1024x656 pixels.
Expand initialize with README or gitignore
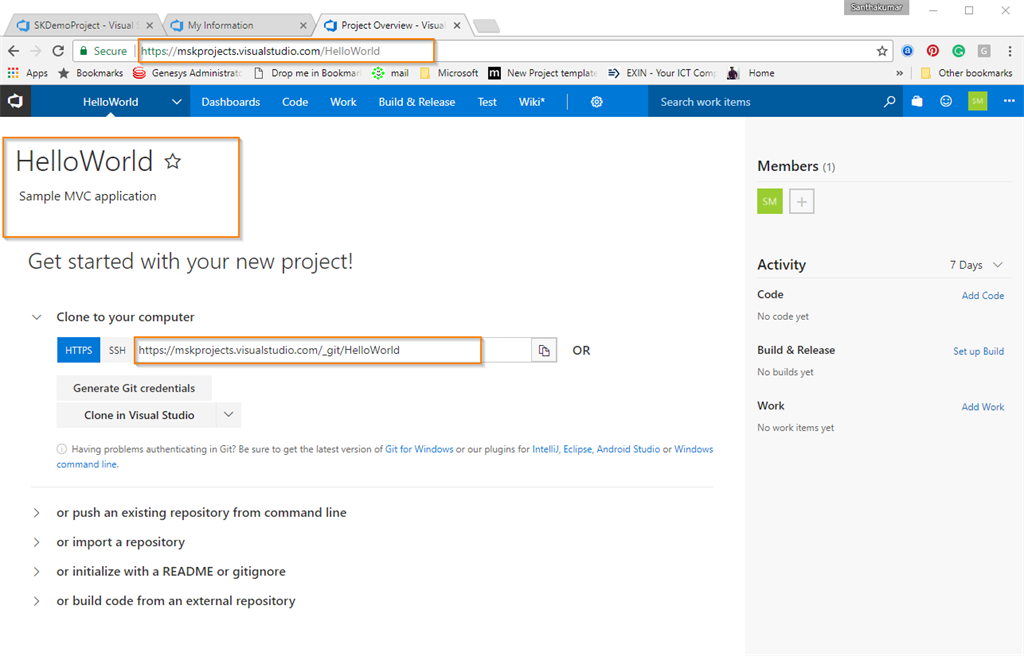point(37,572)
